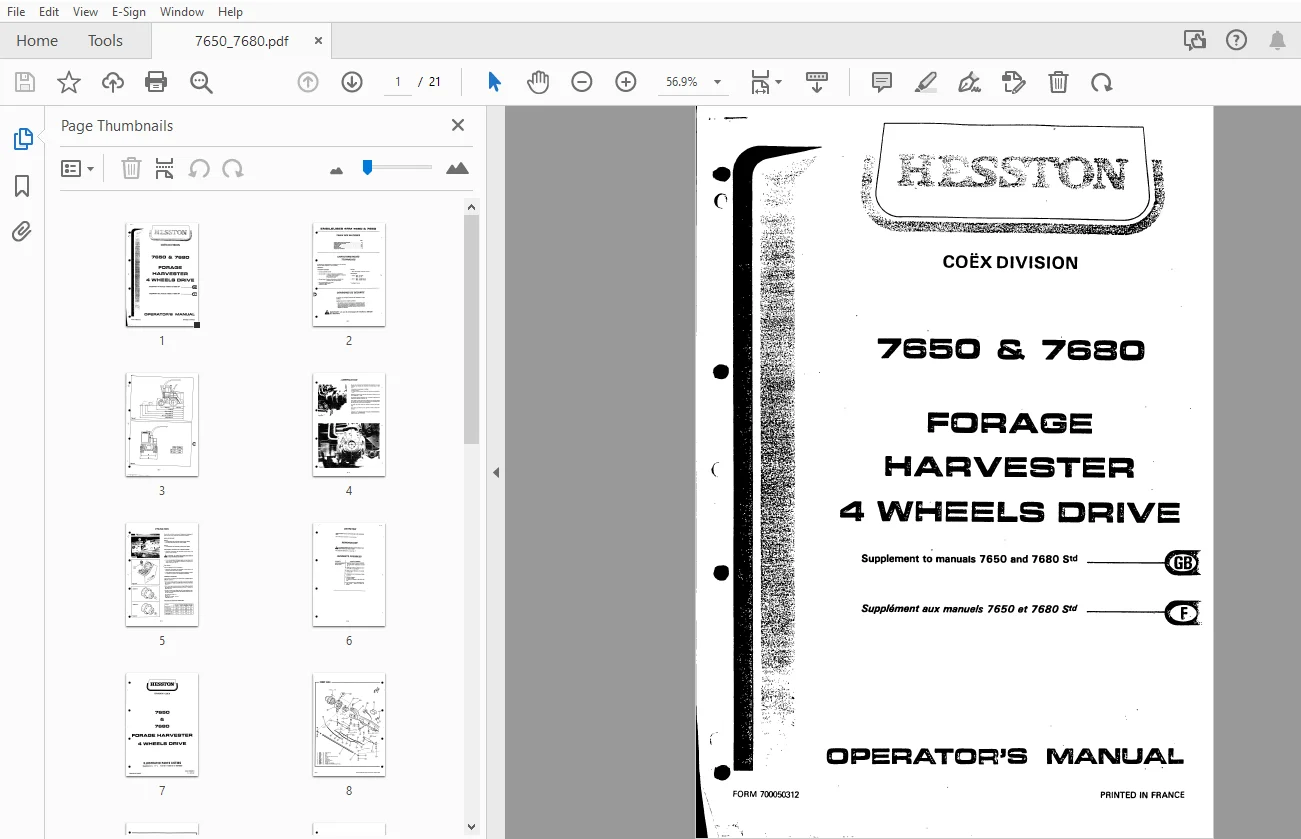Activate the Hand pan tool

pos(538,82)
